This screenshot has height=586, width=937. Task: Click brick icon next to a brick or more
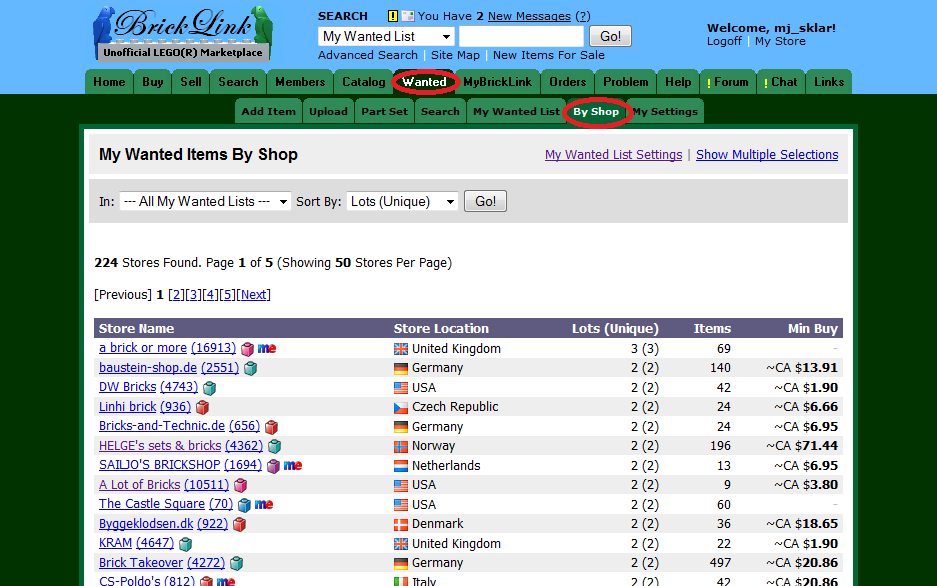tap(247, 349)
